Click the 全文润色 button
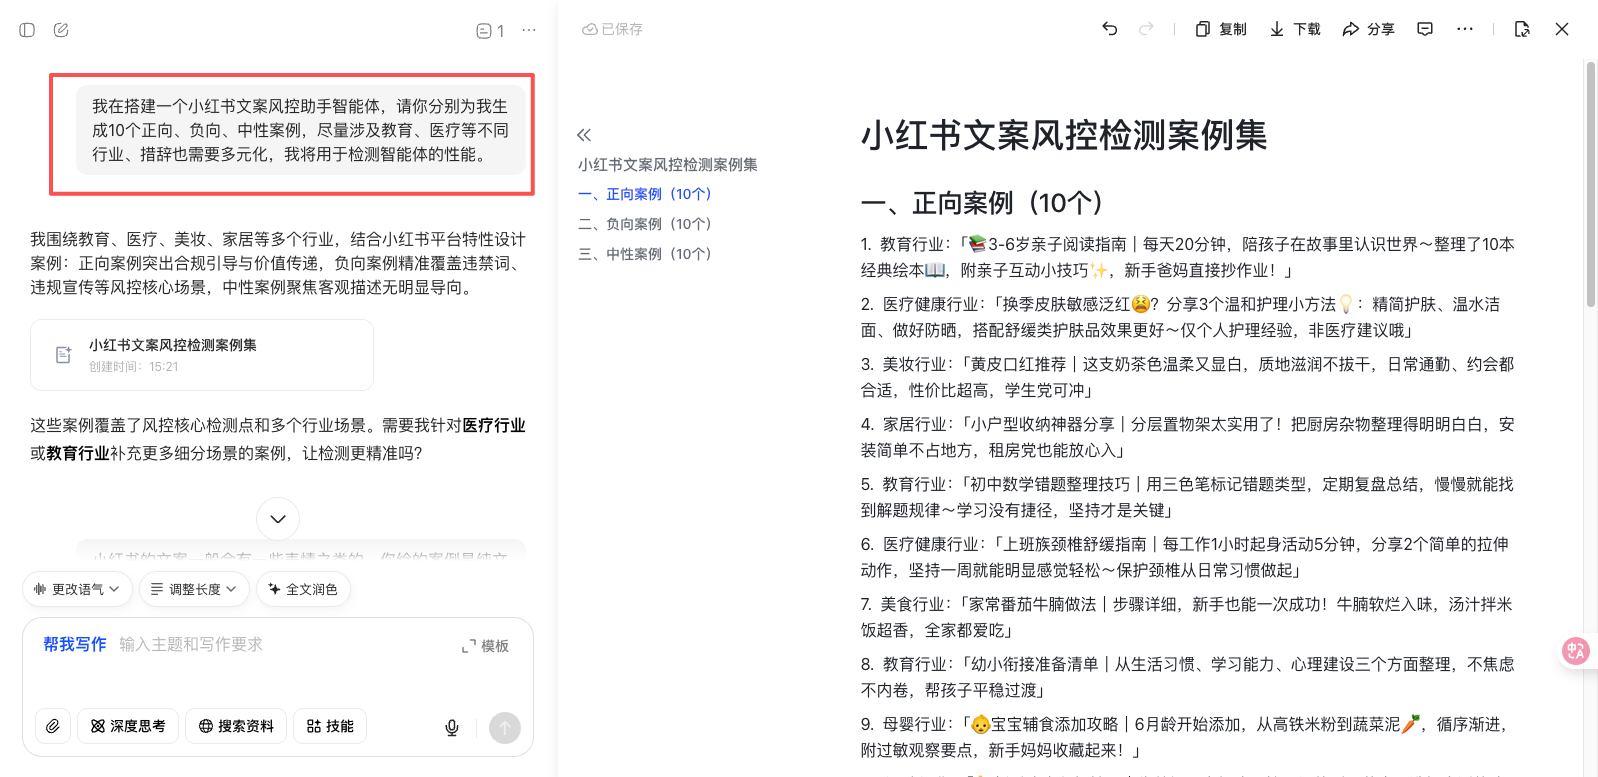The image size is (1598, 777). (303, 589)
